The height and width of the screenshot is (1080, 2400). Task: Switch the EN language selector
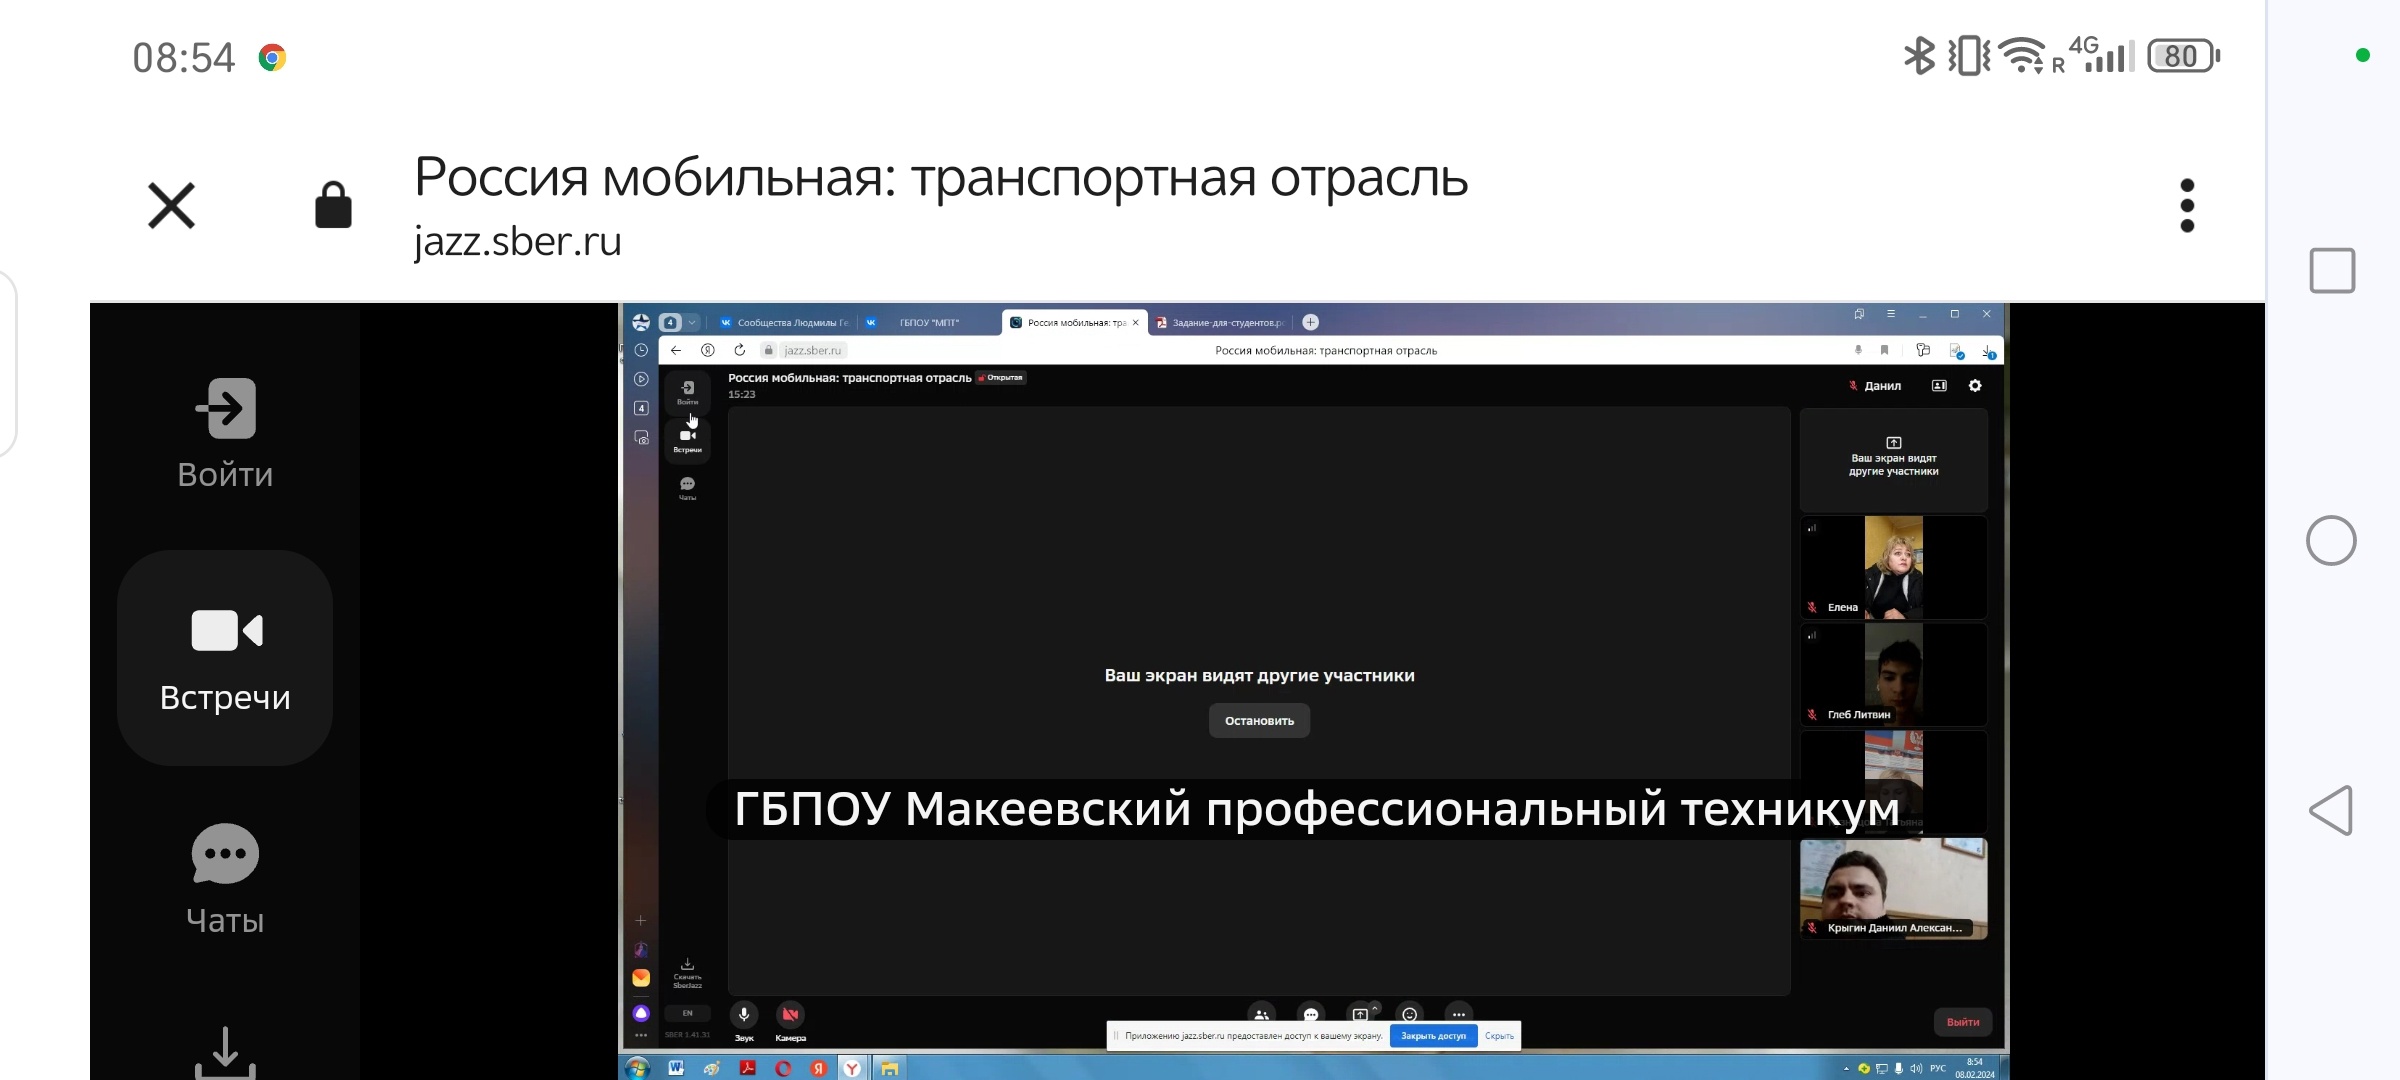coord(688,1013)
